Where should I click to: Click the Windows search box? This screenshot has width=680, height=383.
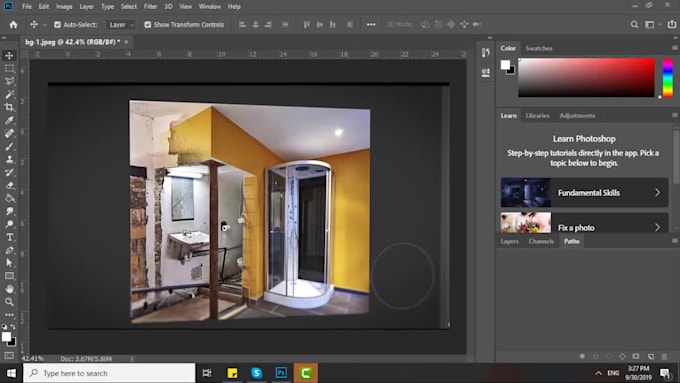(x=109, y=373)
